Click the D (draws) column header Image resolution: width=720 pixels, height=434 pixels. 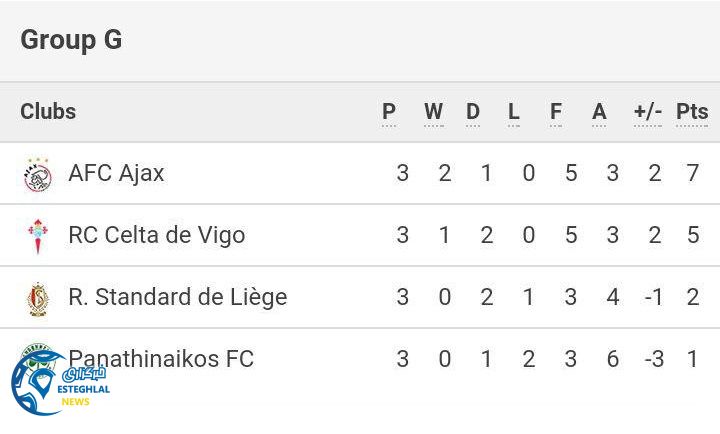pos(473,112)
